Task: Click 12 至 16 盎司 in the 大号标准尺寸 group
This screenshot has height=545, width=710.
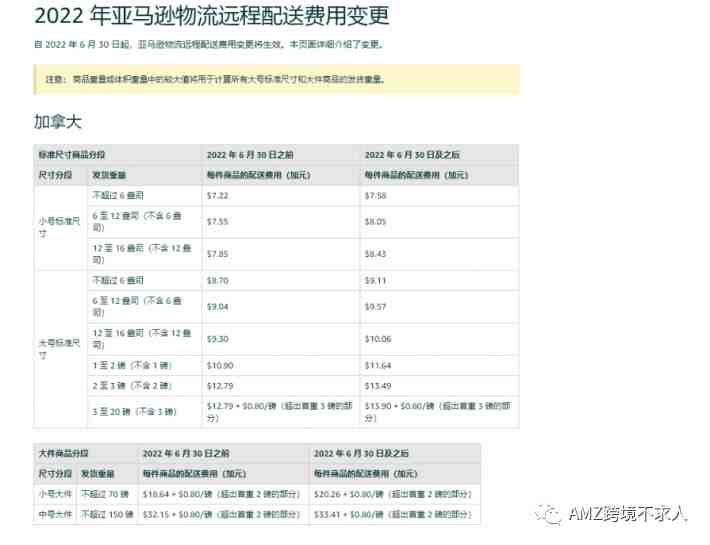Action: pyautogui.click(x=142, y=339)
